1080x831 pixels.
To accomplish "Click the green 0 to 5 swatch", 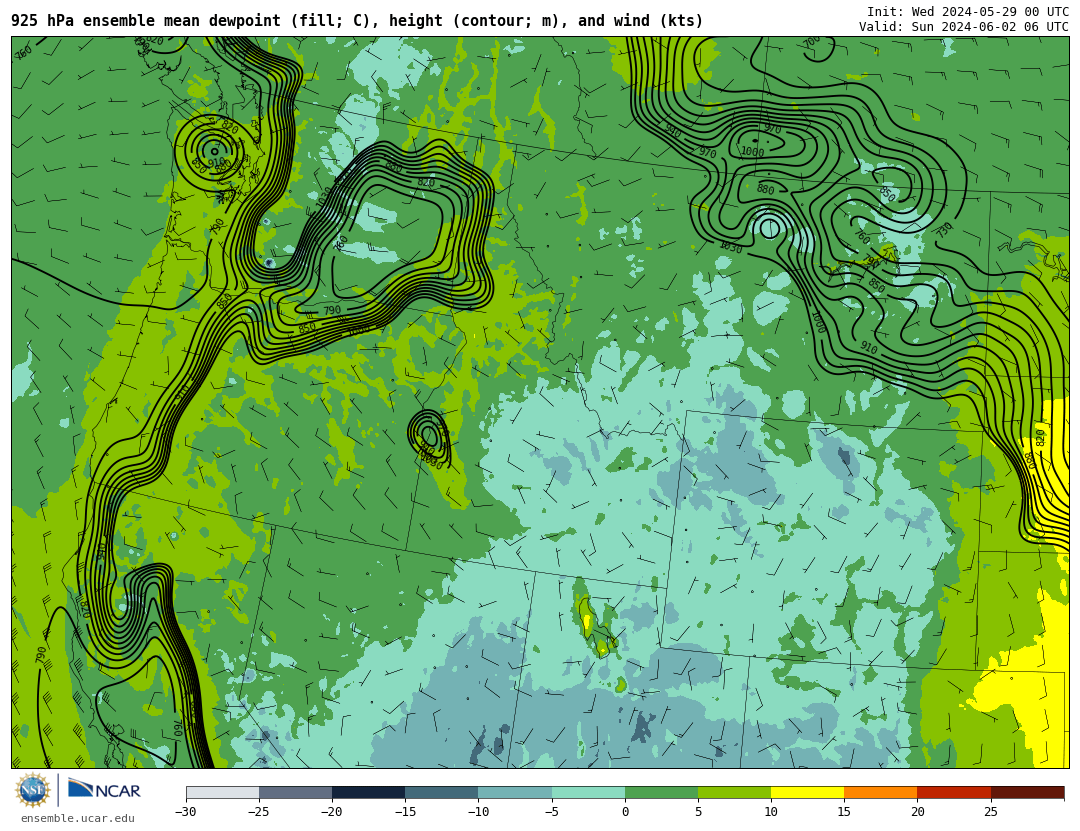I will (x=661, y=792).
